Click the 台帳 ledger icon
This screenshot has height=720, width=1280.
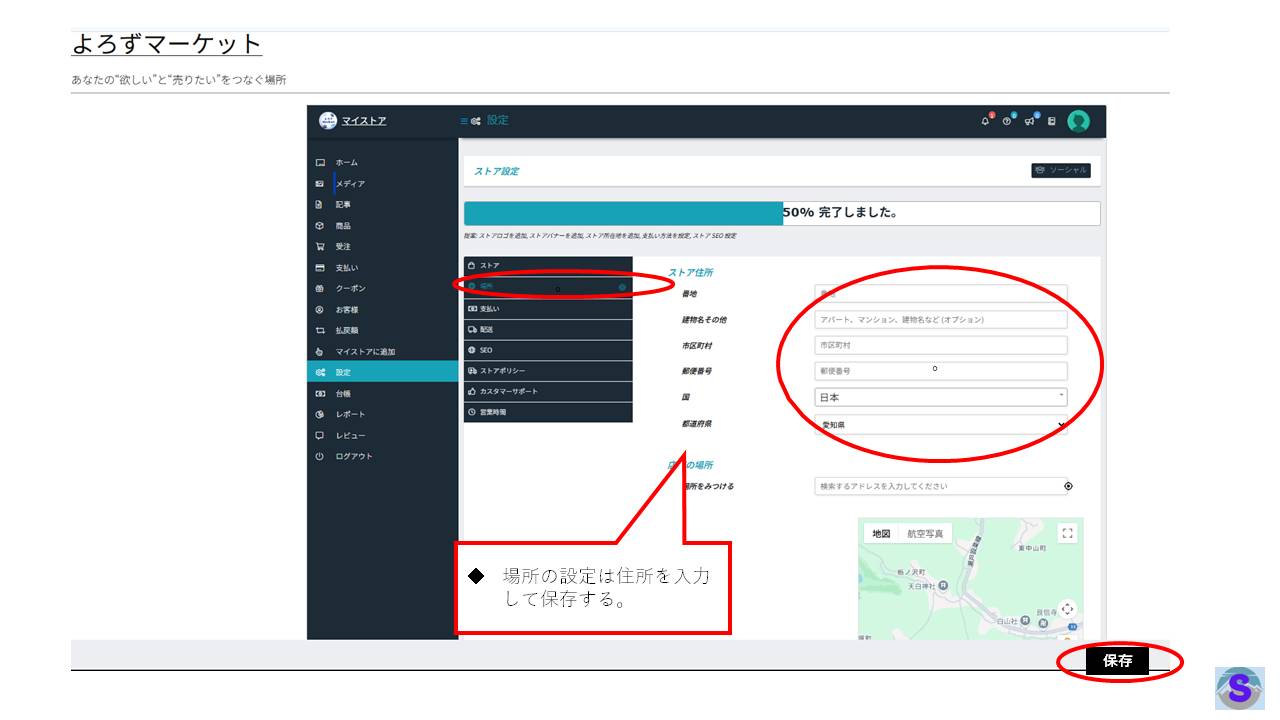coord(320,394)
